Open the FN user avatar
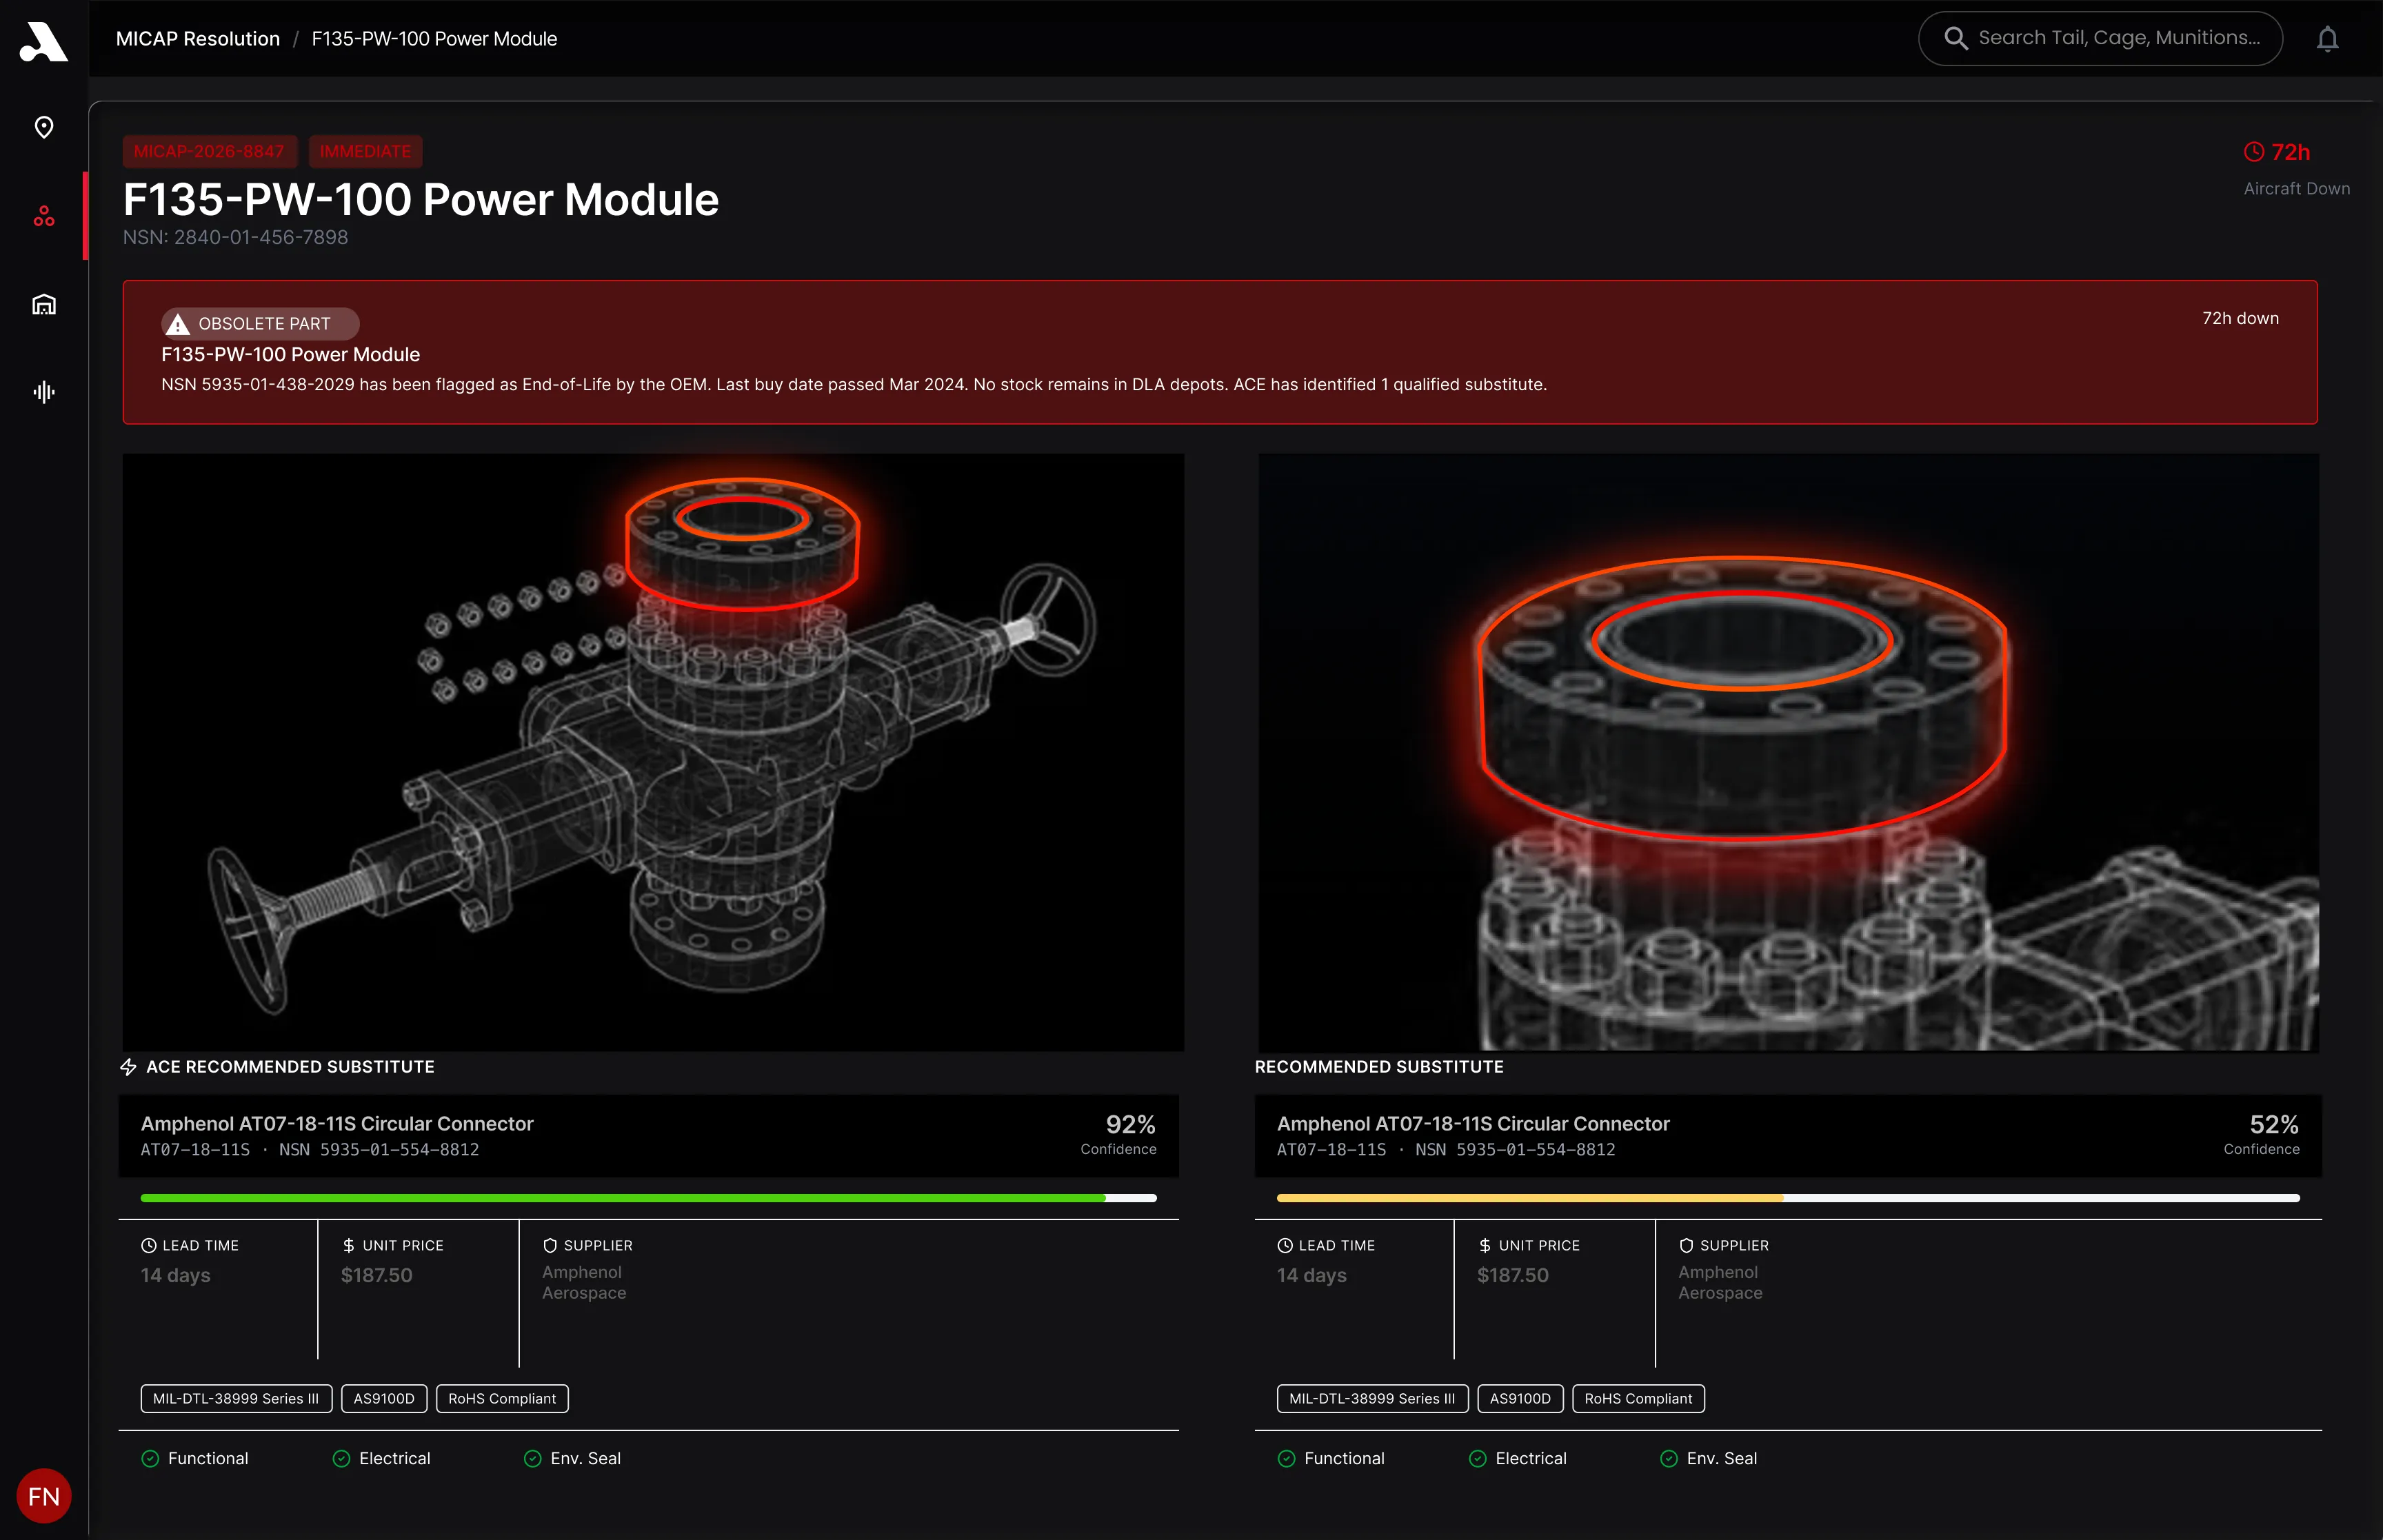Screen dimensions: 2383x1540 (44, 1496)
